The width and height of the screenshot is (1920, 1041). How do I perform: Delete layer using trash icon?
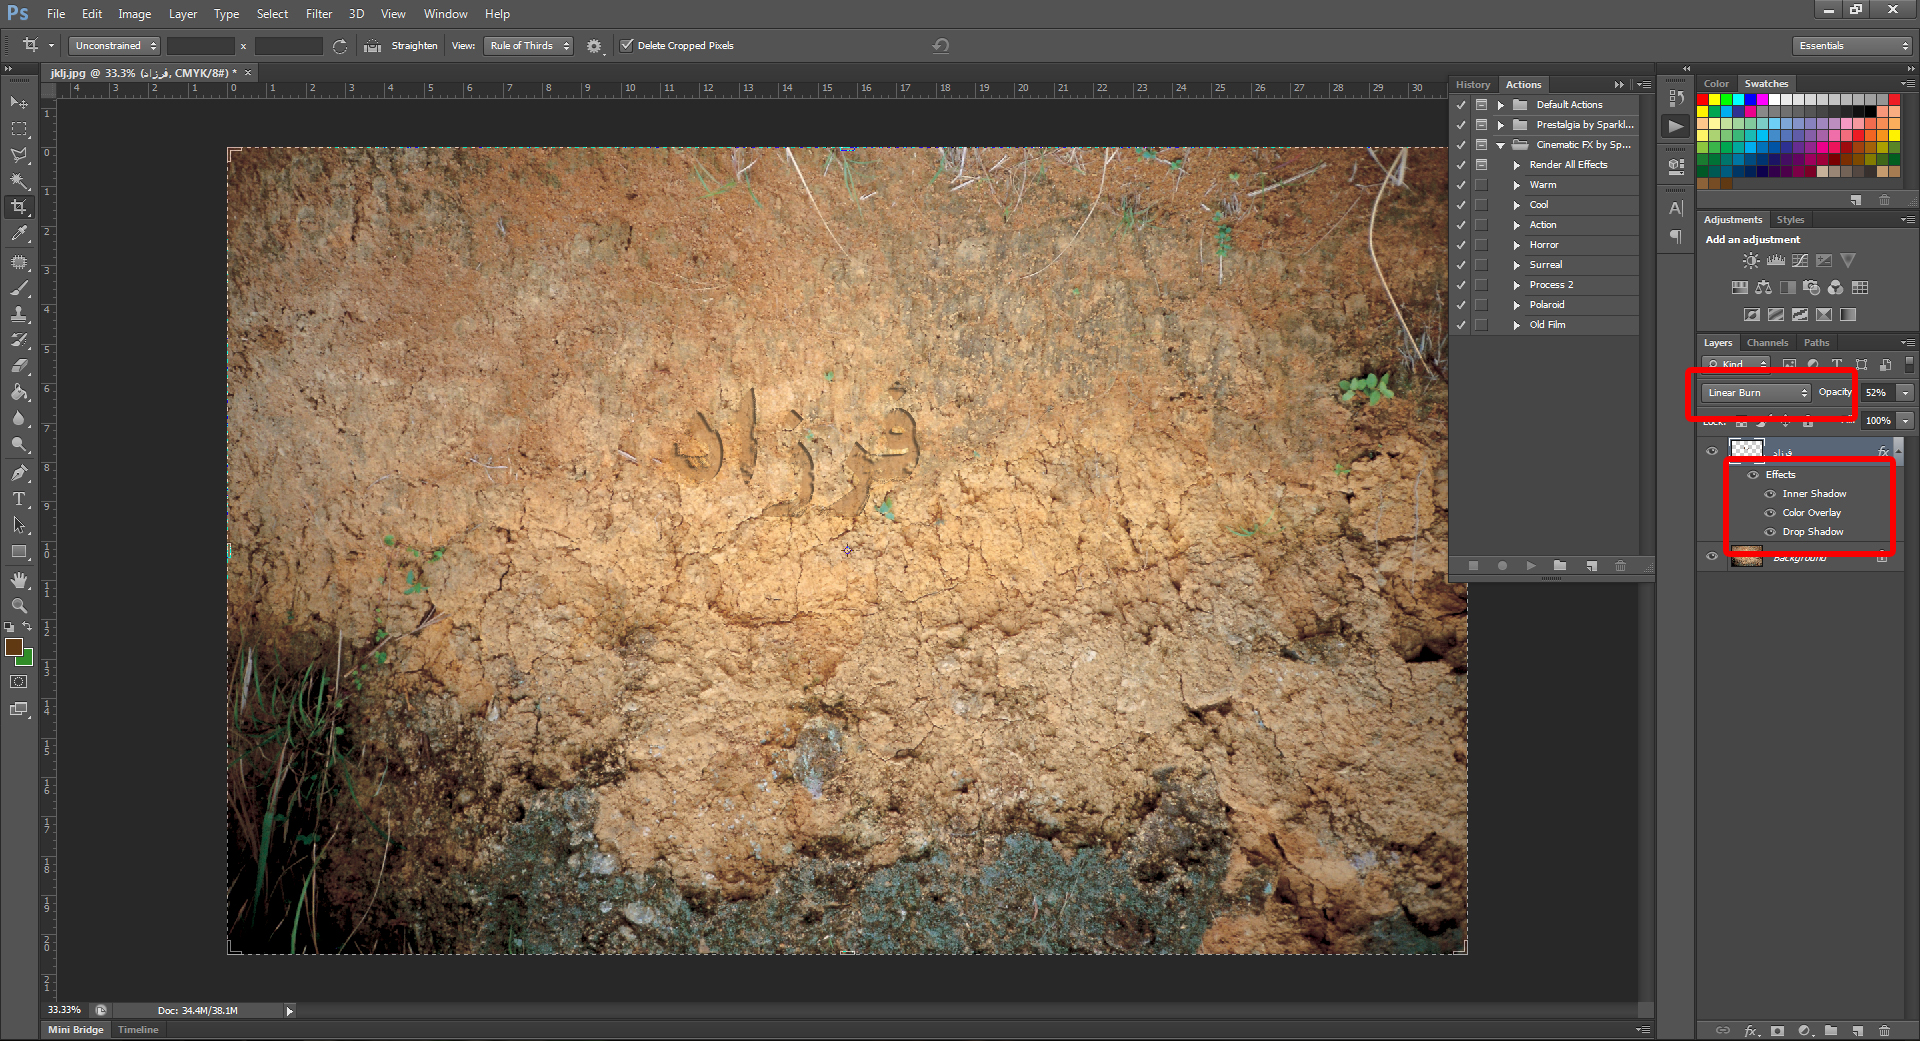point(1884,1030)
